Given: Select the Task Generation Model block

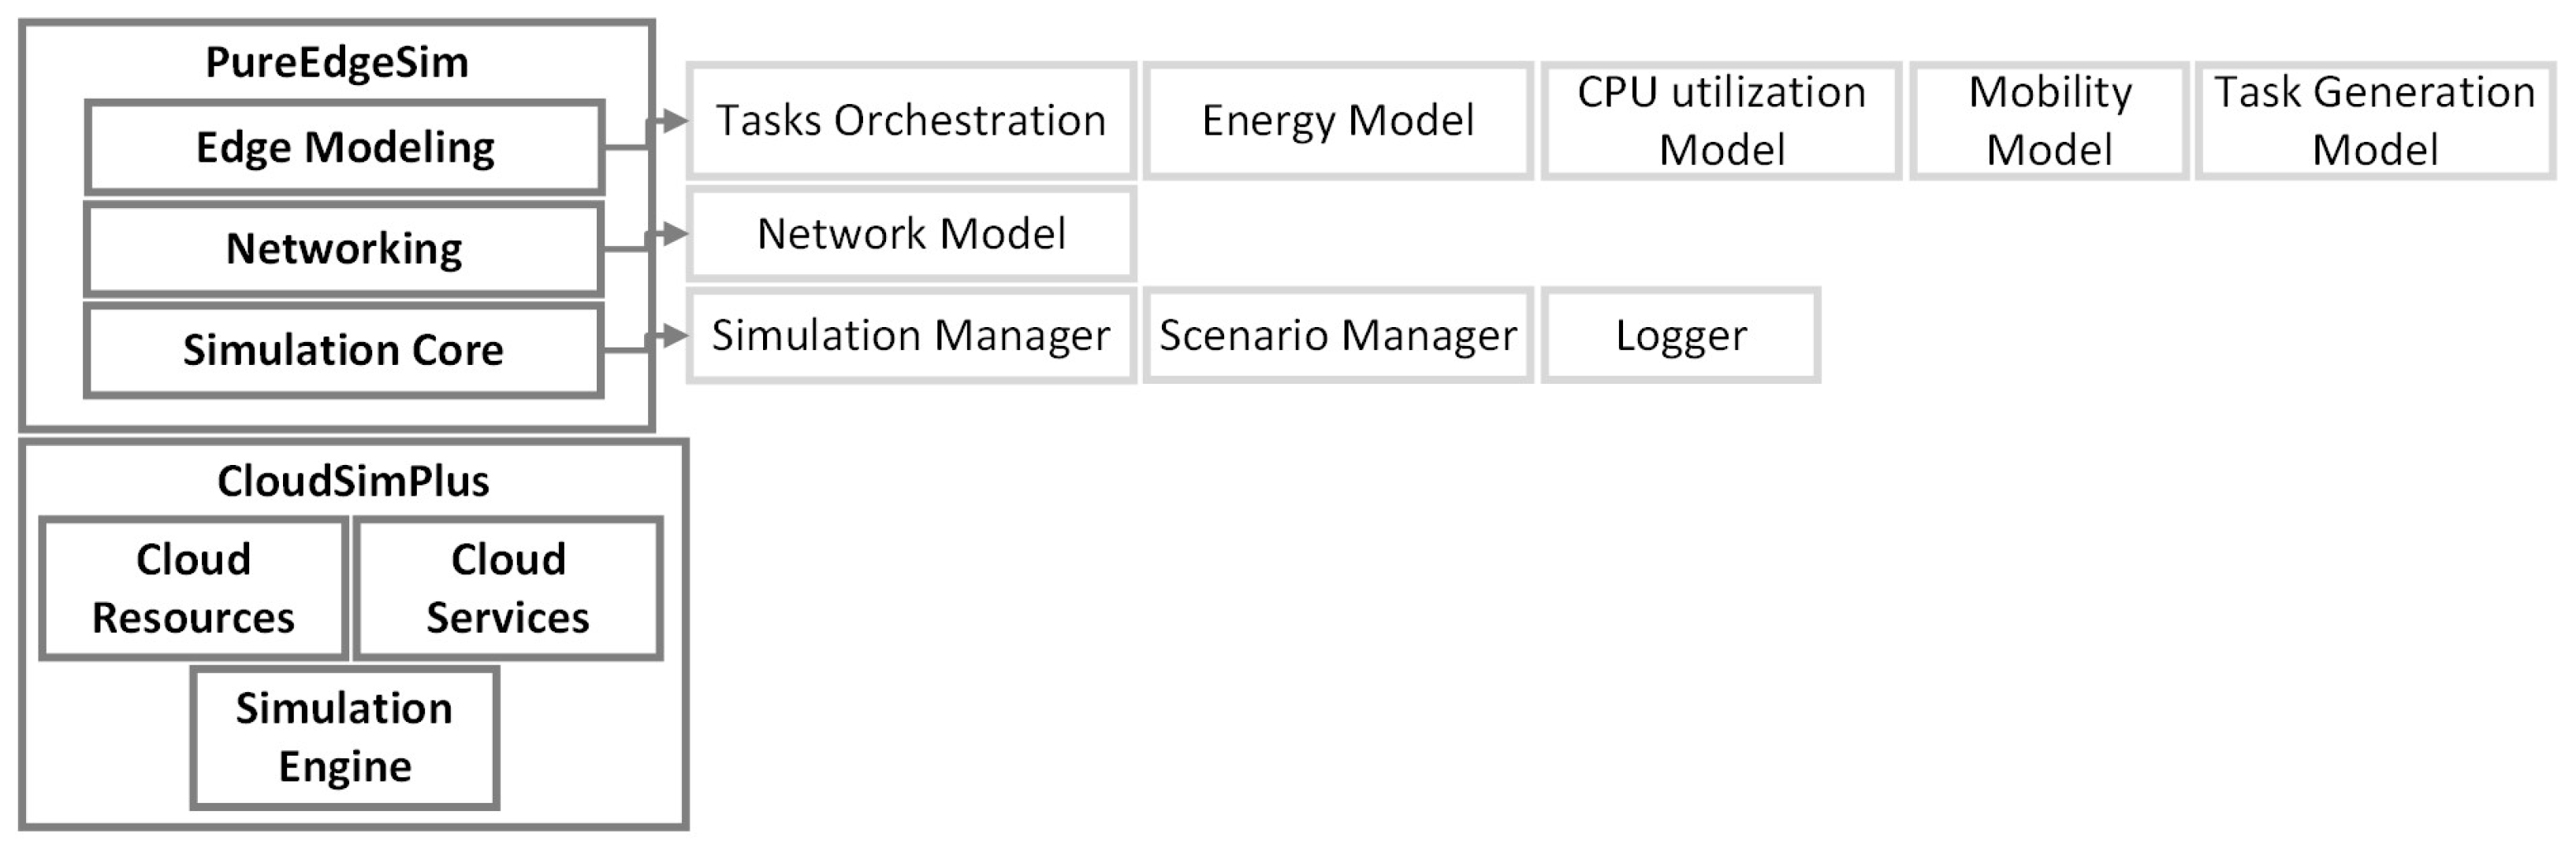Looking at the screenshot, I should [x=2375, y=121].
